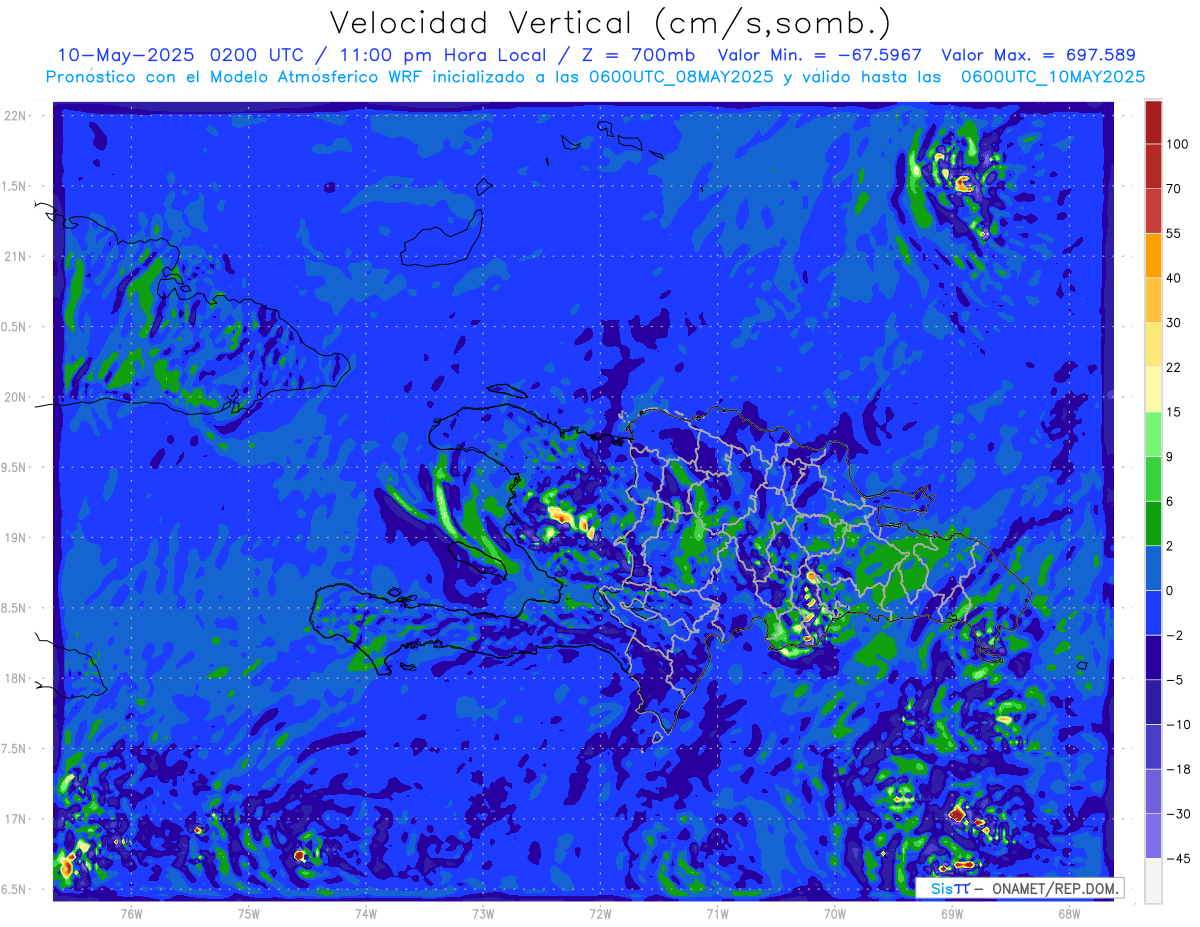Click the colorbar value 30

point(1173,322)
